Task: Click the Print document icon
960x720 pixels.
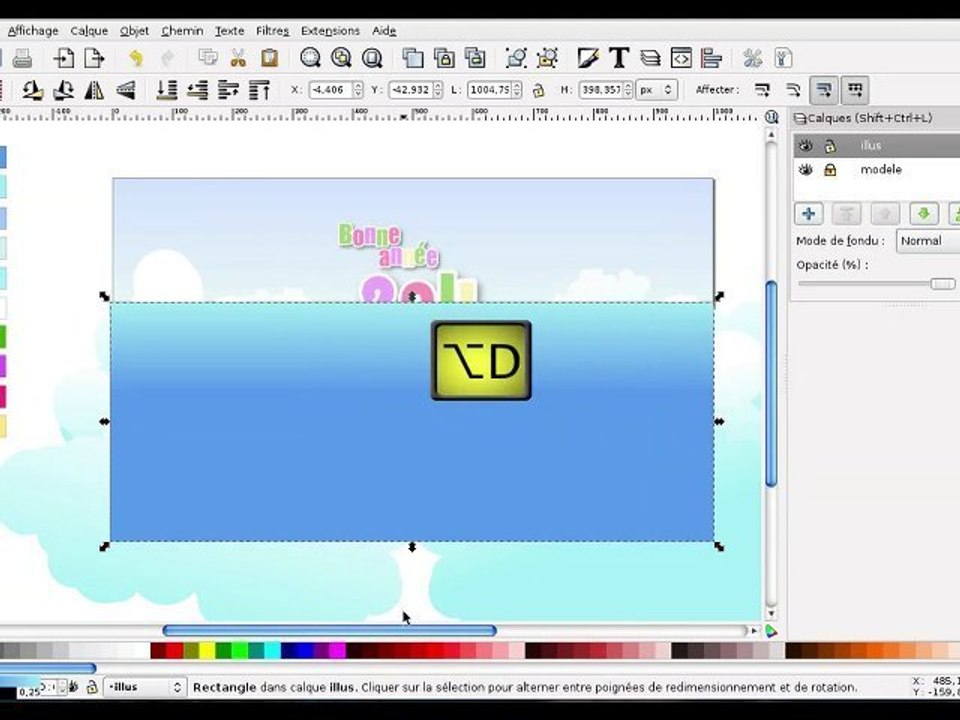Action: (x=22, y=59)
